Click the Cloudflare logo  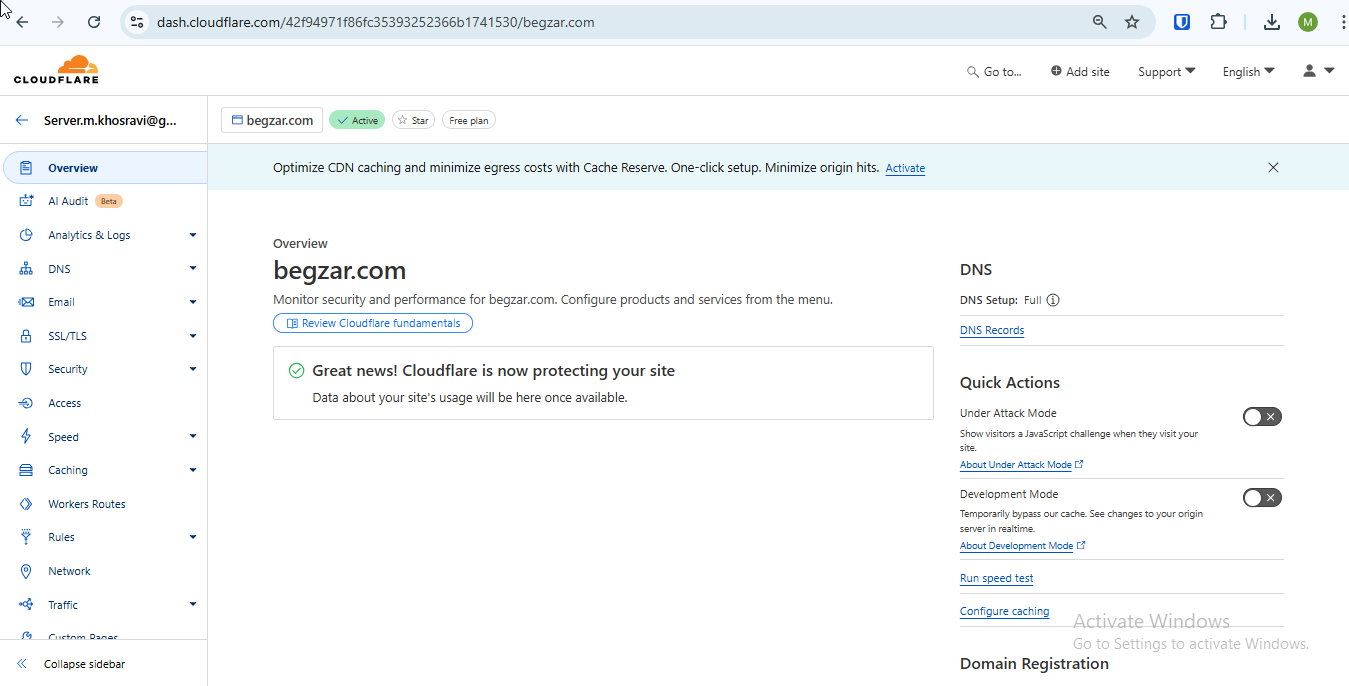pyautogui.click(x=56, y=70)
